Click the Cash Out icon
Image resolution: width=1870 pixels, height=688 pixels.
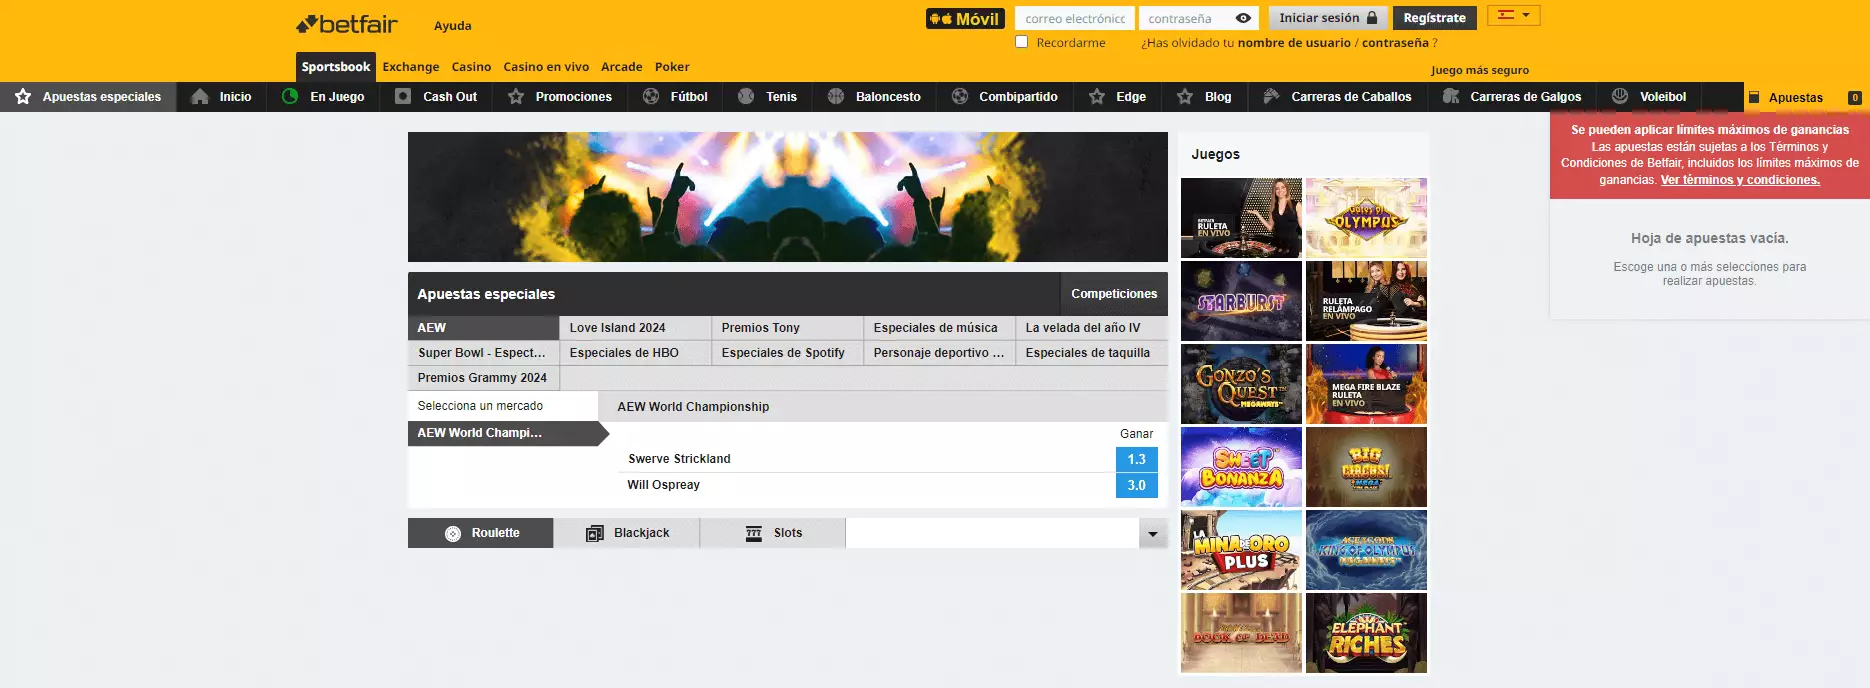coord(403,97)
